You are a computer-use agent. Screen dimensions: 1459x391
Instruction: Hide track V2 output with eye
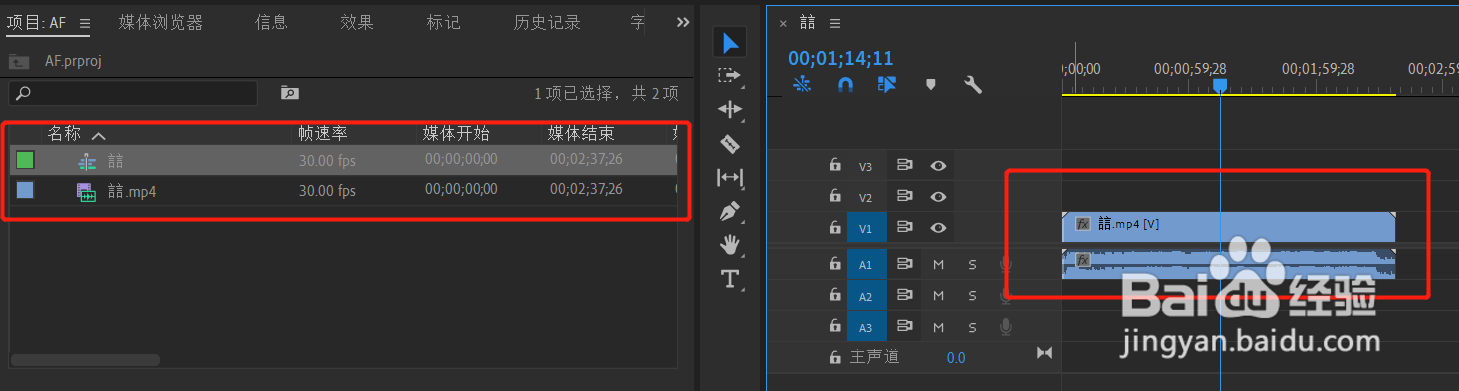coord(938,197)
